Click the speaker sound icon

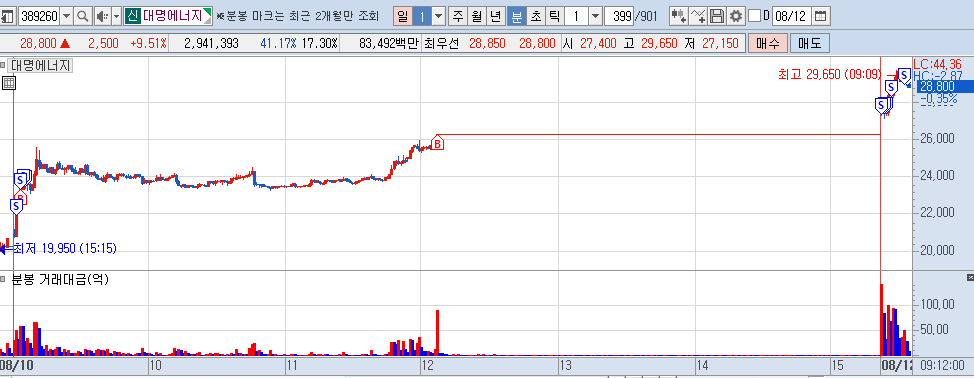pos(102,16)
